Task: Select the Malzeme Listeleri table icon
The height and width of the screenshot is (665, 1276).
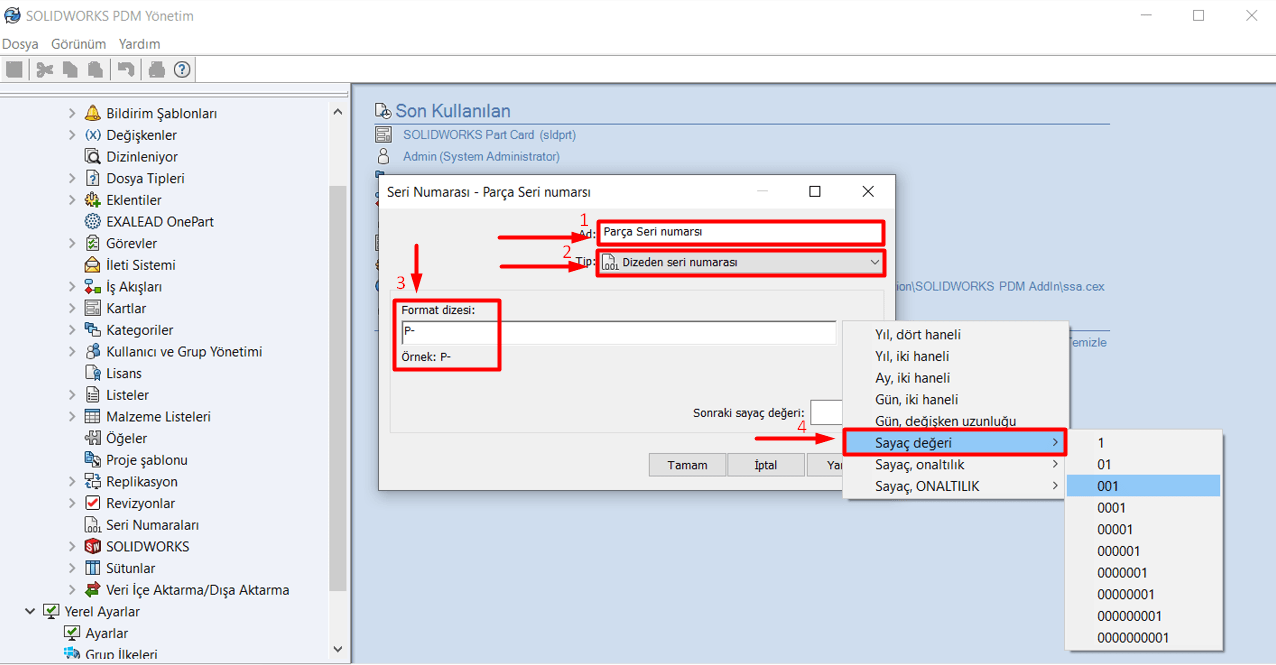Action: 93,416
